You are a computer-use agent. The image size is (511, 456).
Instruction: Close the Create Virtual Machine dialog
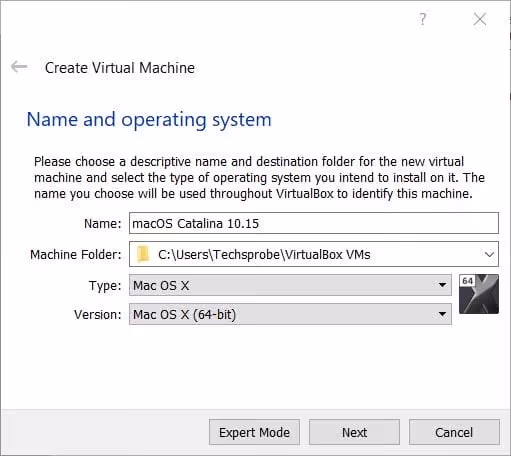(x=480, y=19)
